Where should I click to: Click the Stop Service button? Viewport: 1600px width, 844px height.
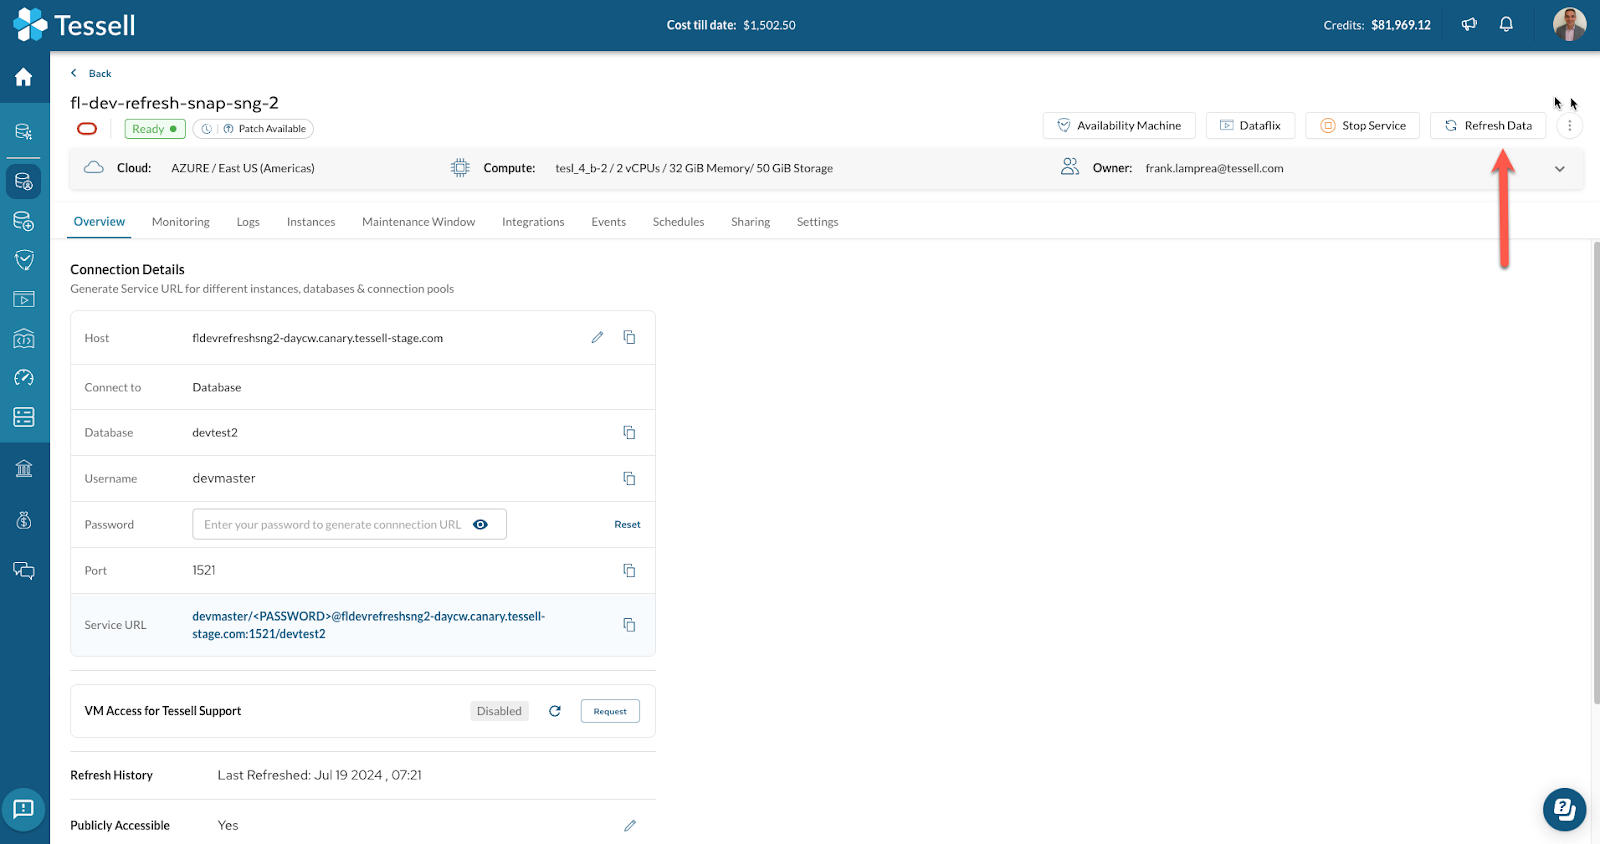pos(1362,126)
